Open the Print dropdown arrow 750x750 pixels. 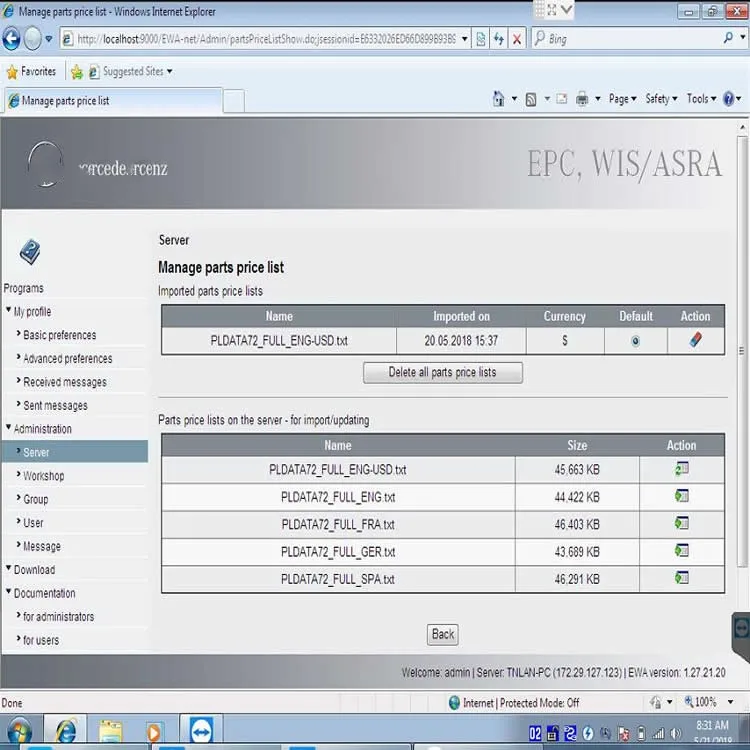[x=597, y=99]
